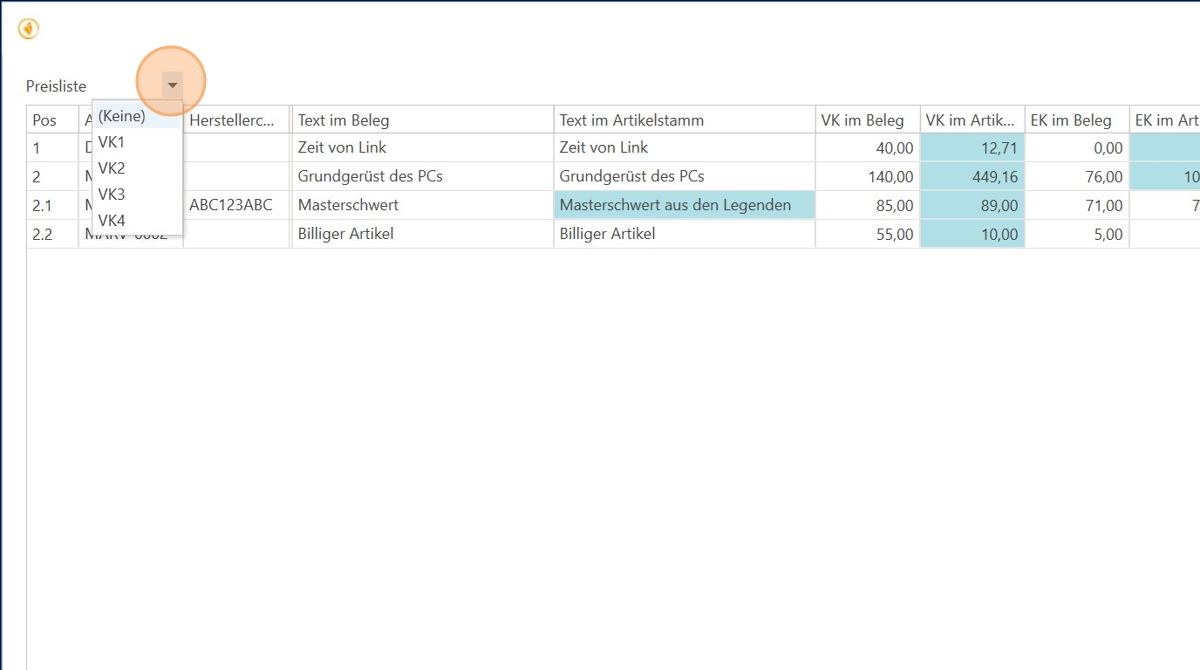
Task: Pick VK2 price list option
Action: (112, 168)
